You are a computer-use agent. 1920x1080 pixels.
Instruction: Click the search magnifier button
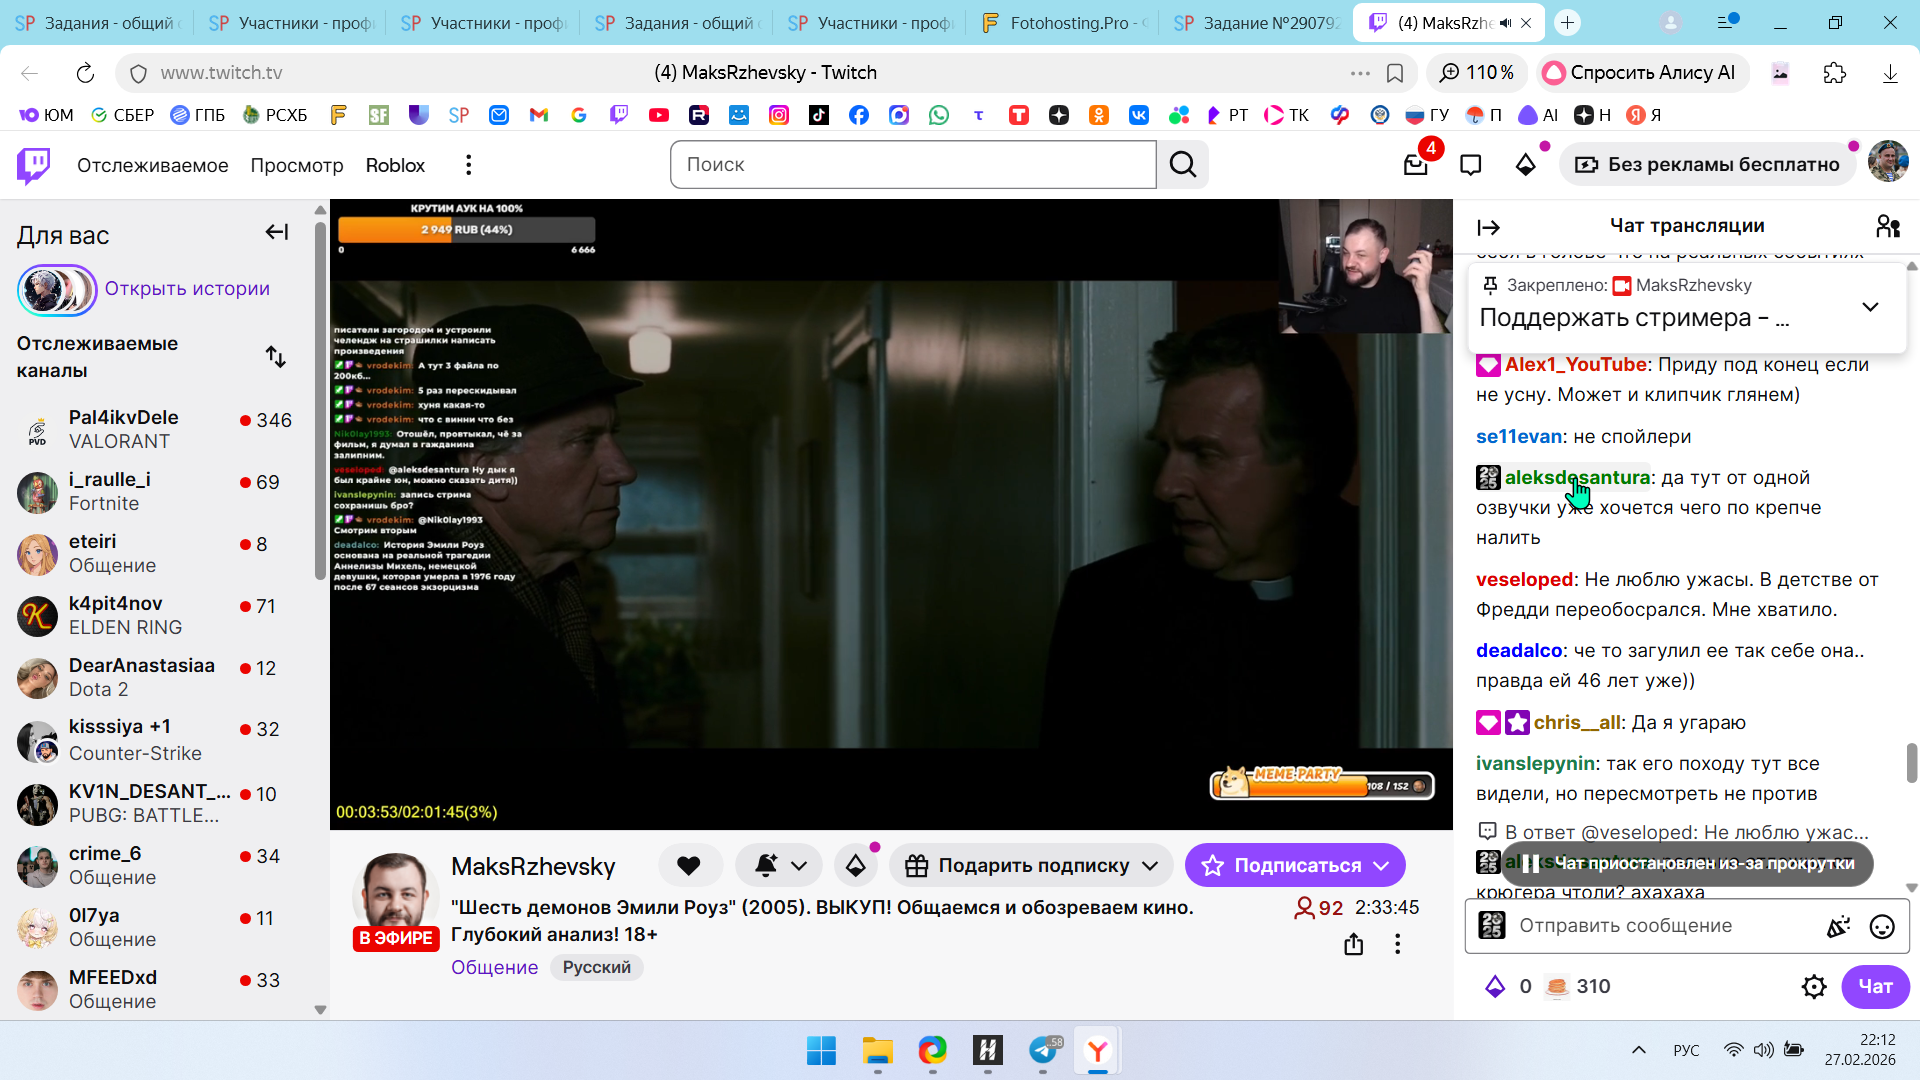pyautogui.click(x=1183, y=165)
